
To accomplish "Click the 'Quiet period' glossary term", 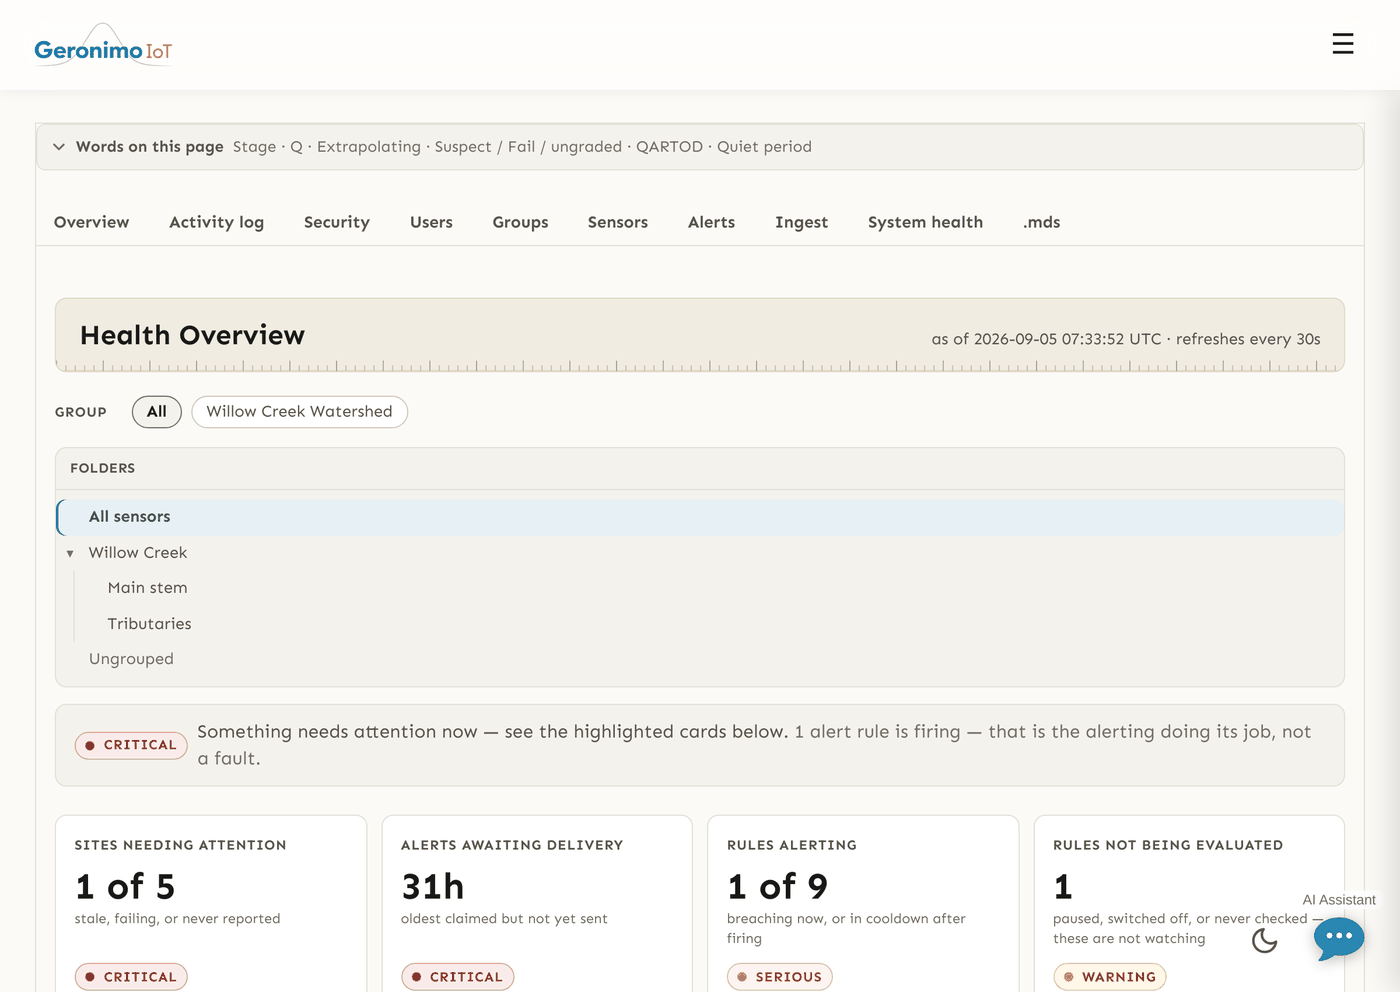I will 764,147.
